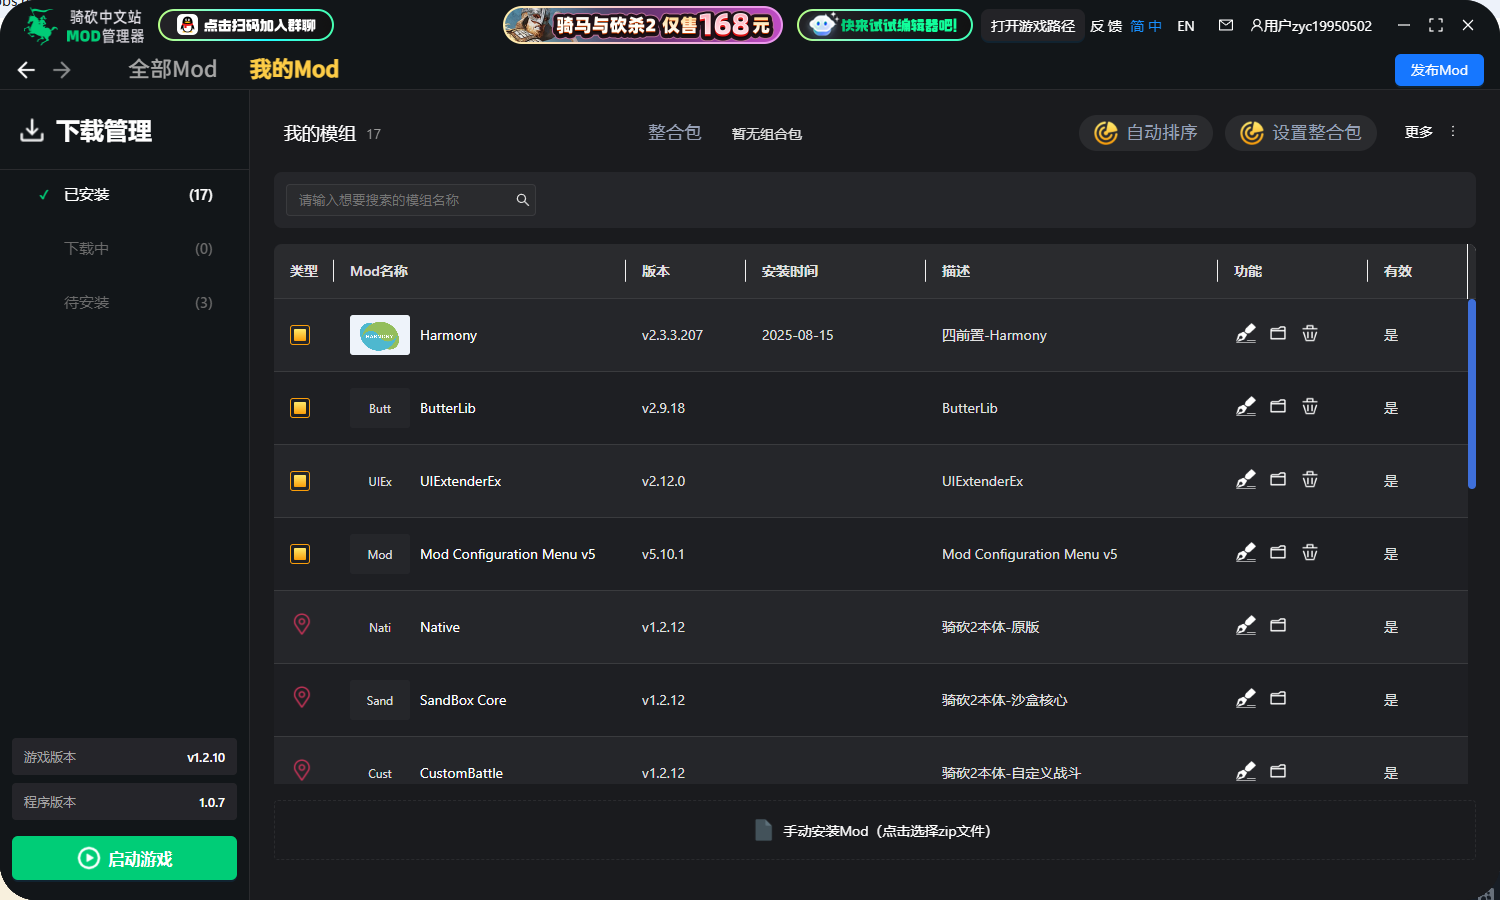This screenshot has height=900, width=1500.
Task: Click the 设置整合包 button
Action: pos(1301,133)
